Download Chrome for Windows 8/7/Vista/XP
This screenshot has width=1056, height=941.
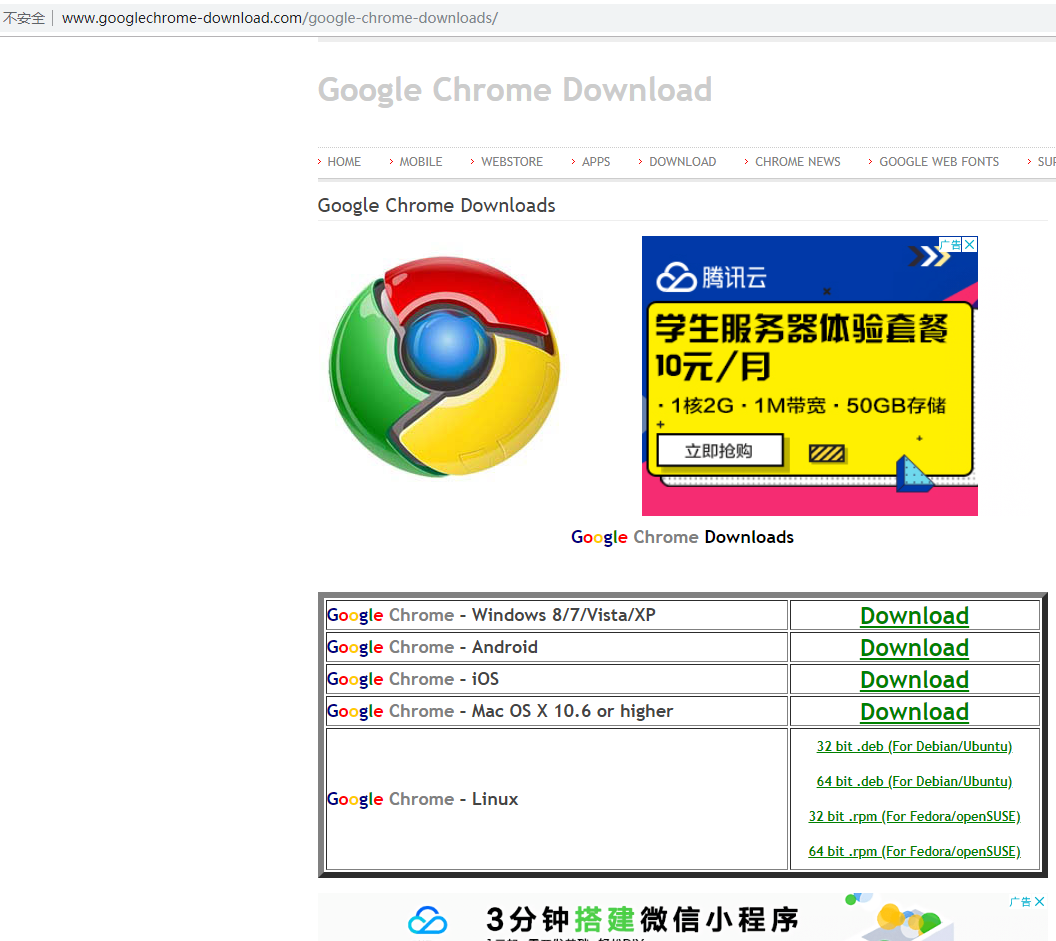(914, 616)
